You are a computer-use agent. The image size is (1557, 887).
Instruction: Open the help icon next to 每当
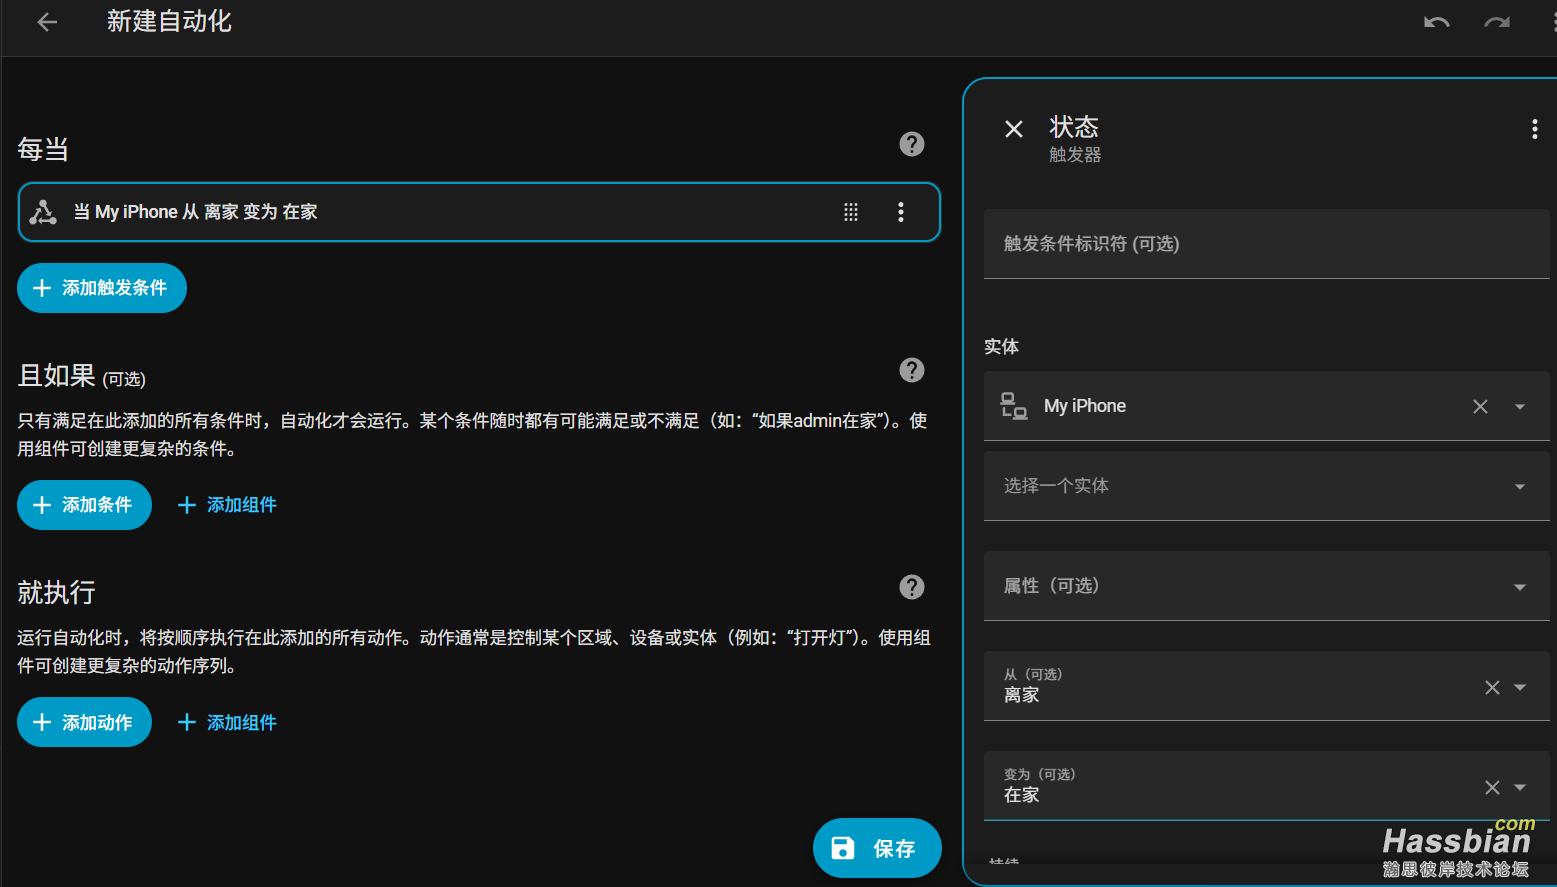911,144
